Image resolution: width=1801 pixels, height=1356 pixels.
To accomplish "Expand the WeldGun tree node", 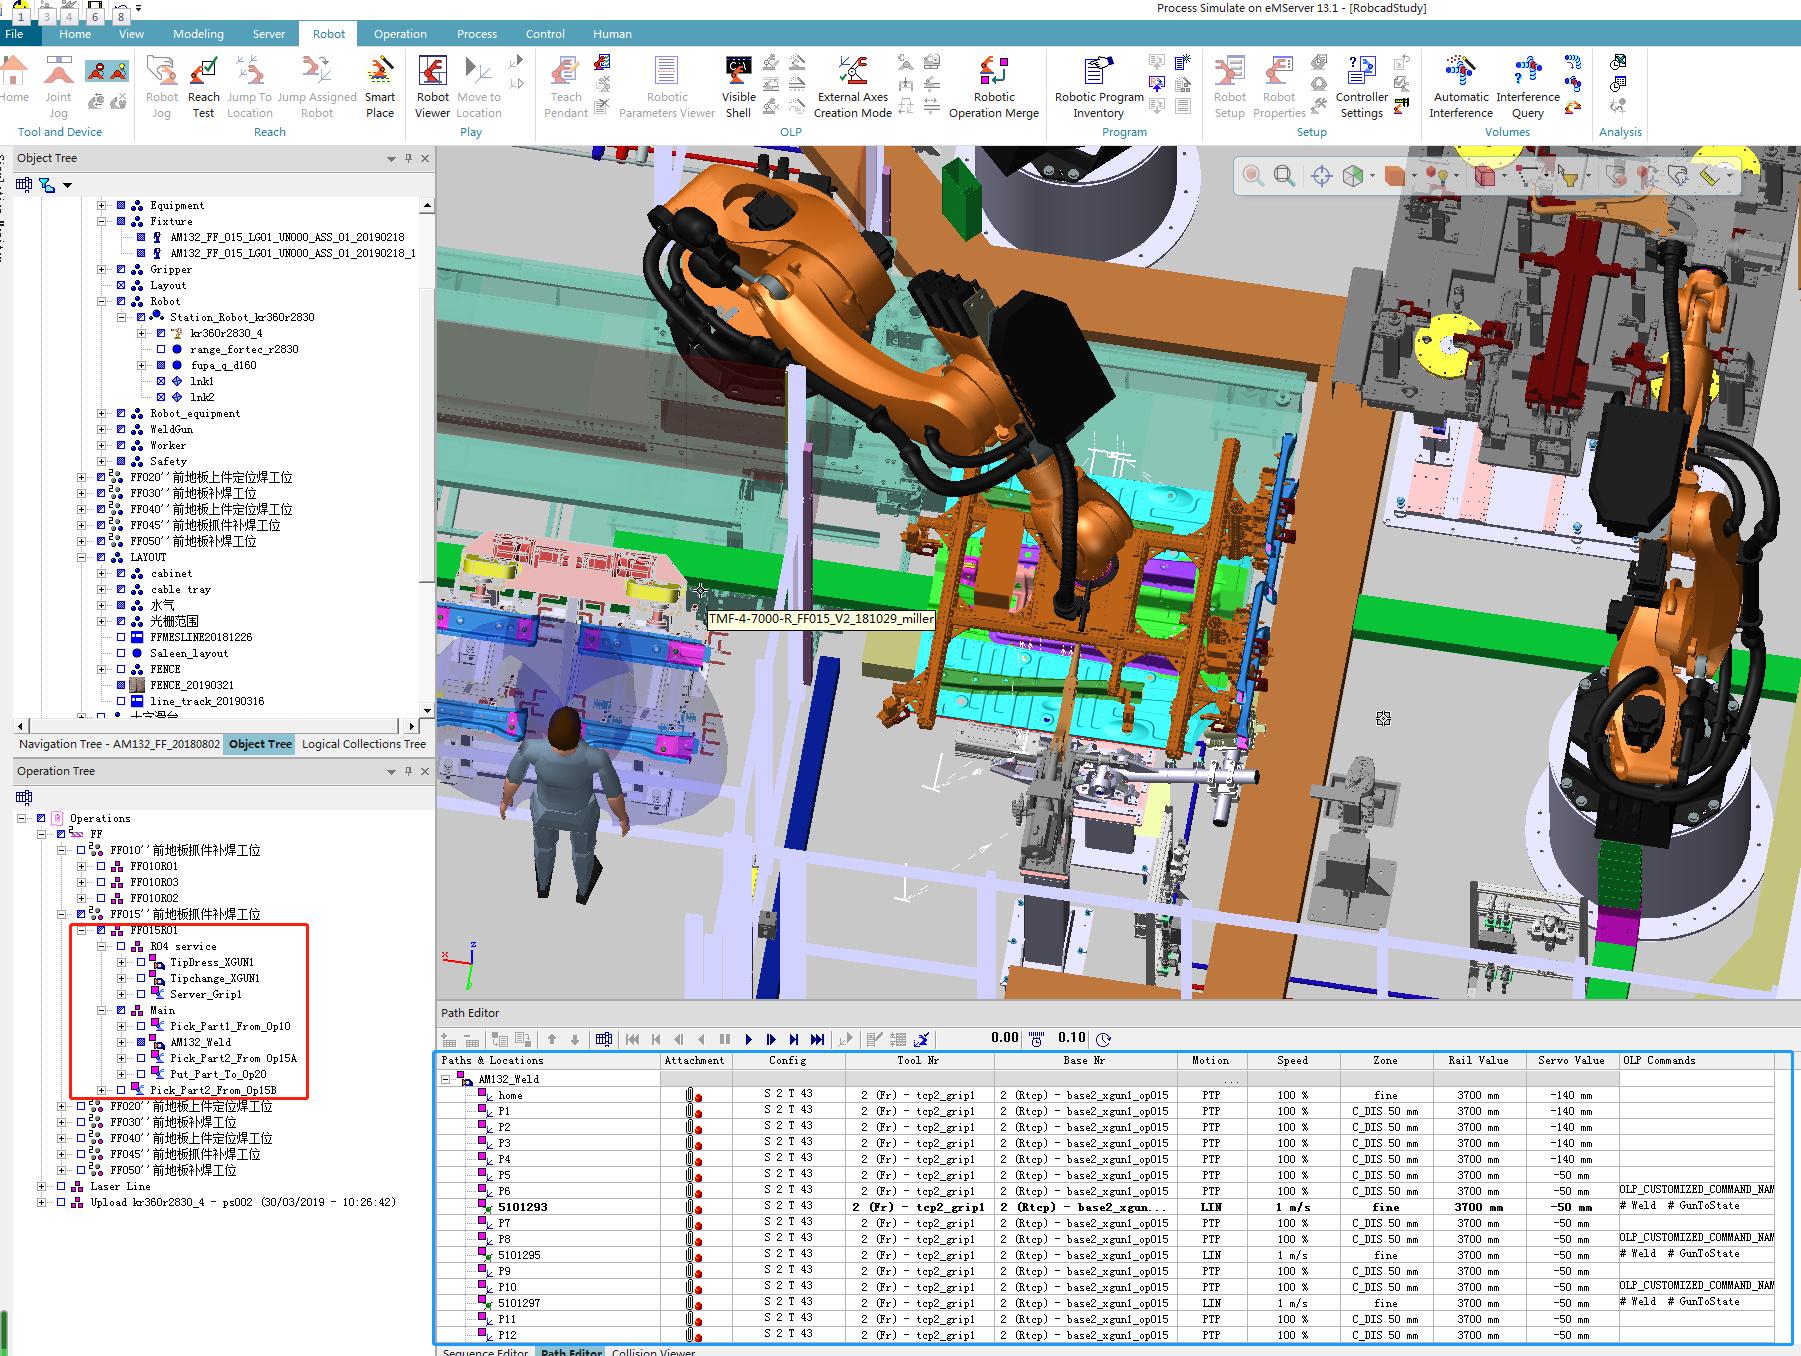I will coord(101,429).
